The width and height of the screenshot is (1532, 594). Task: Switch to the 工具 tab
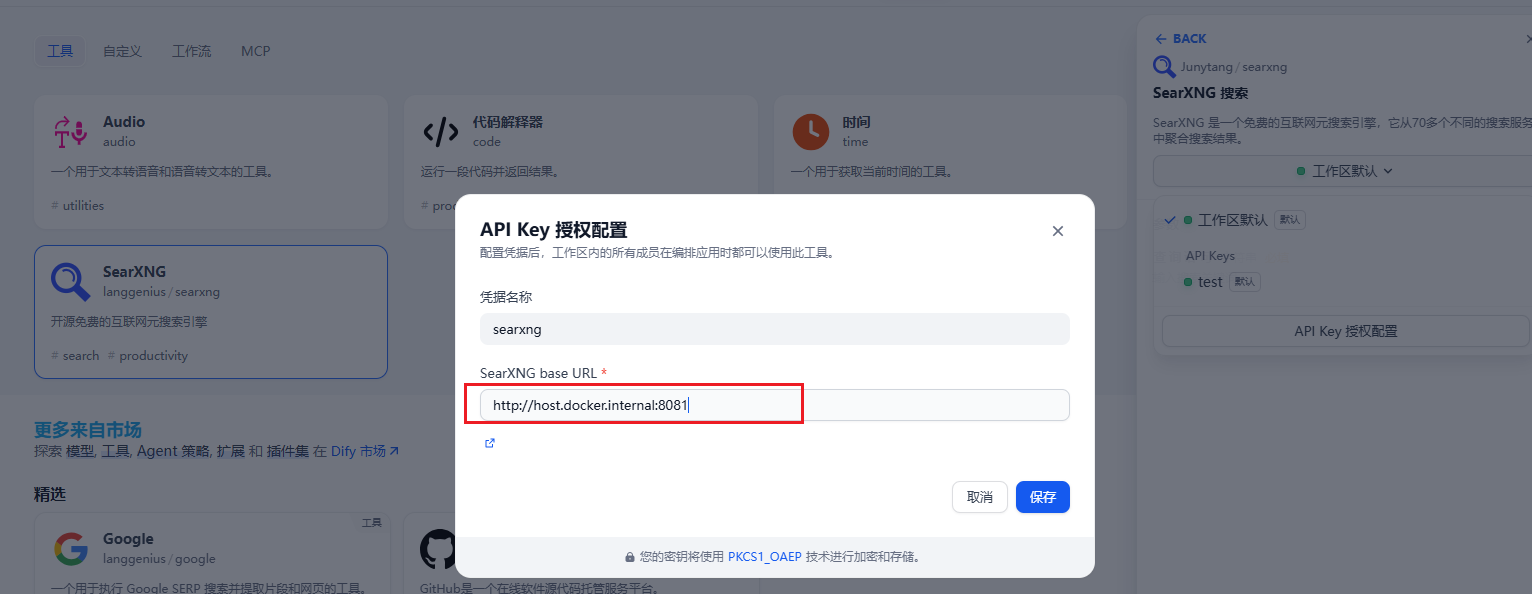point(60,51)
